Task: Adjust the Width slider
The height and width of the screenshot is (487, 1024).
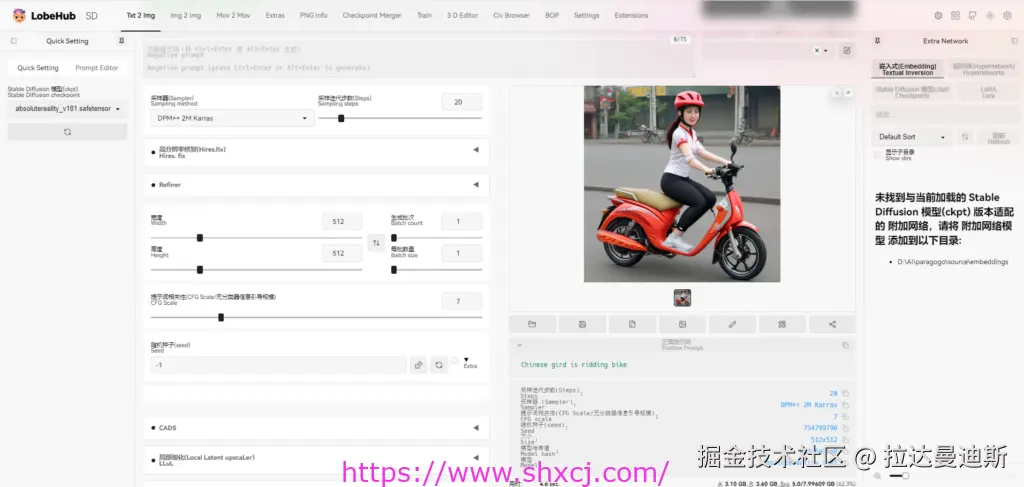Action: click(256, 238)
